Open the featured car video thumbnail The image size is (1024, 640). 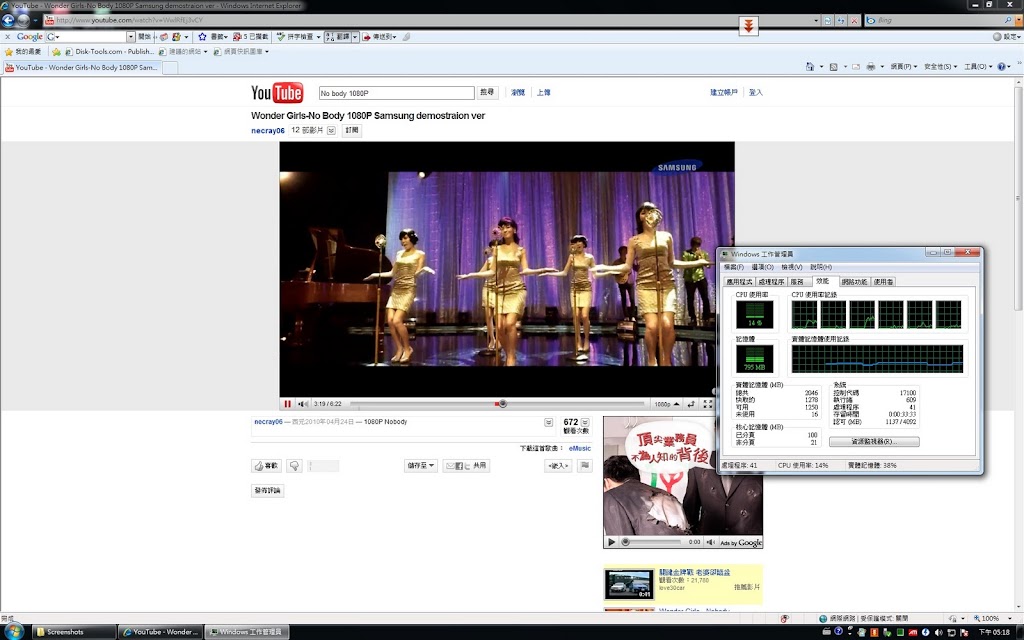point(629,584)
